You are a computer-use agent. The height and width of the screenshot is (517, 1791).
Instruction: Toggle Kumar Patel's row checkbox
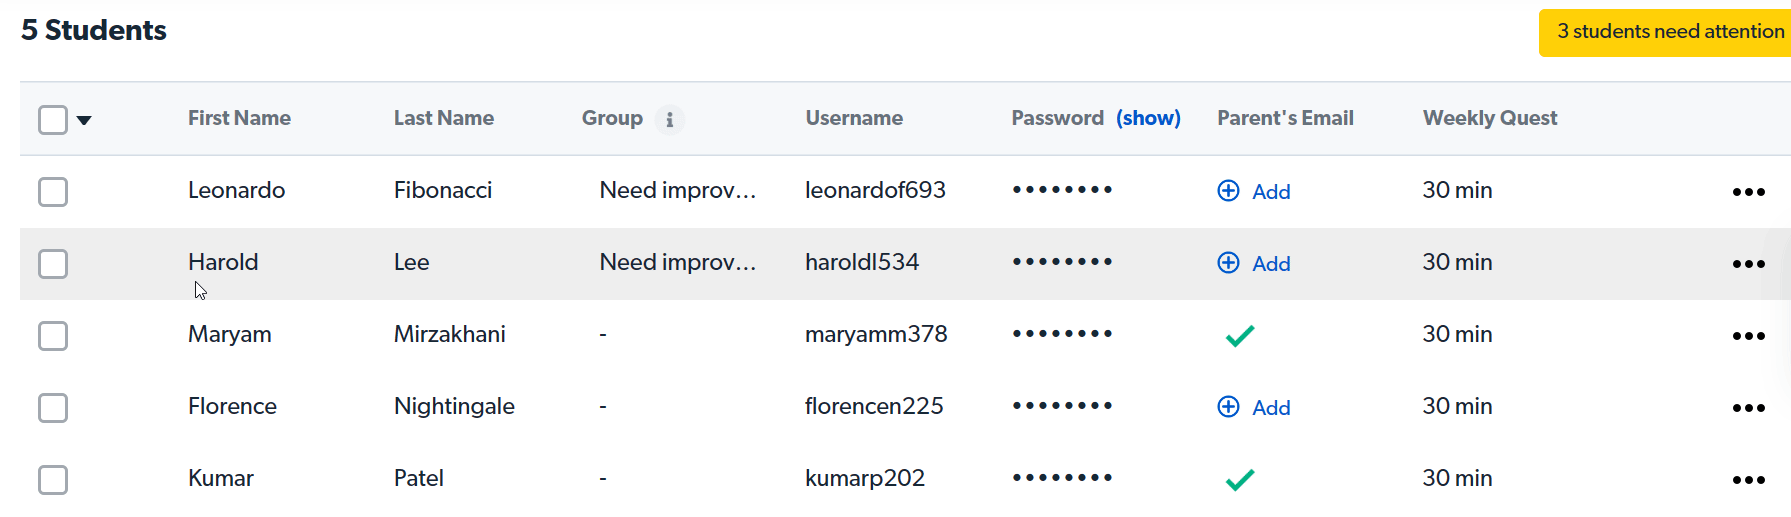tap(53, 480)
